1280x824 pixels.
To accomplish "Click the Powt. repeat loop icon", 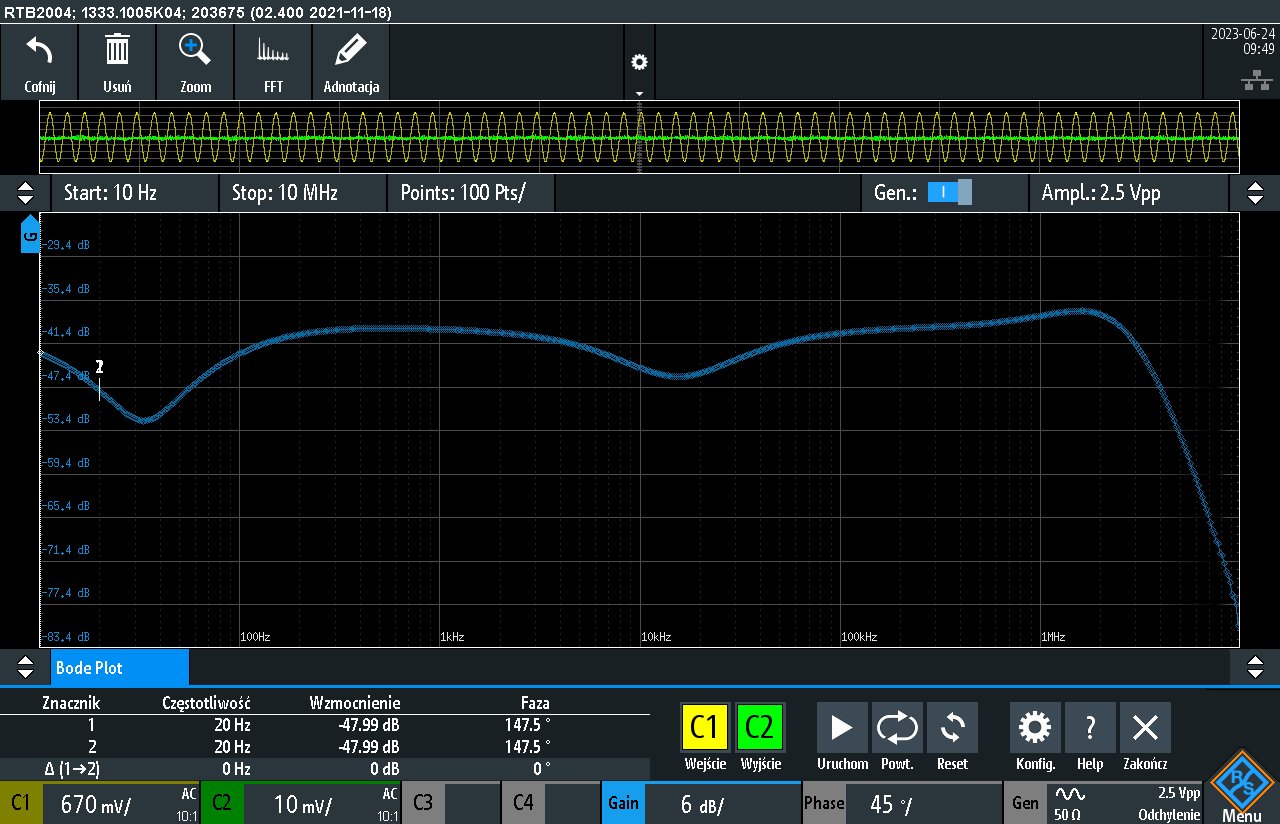I will (897, 727).
